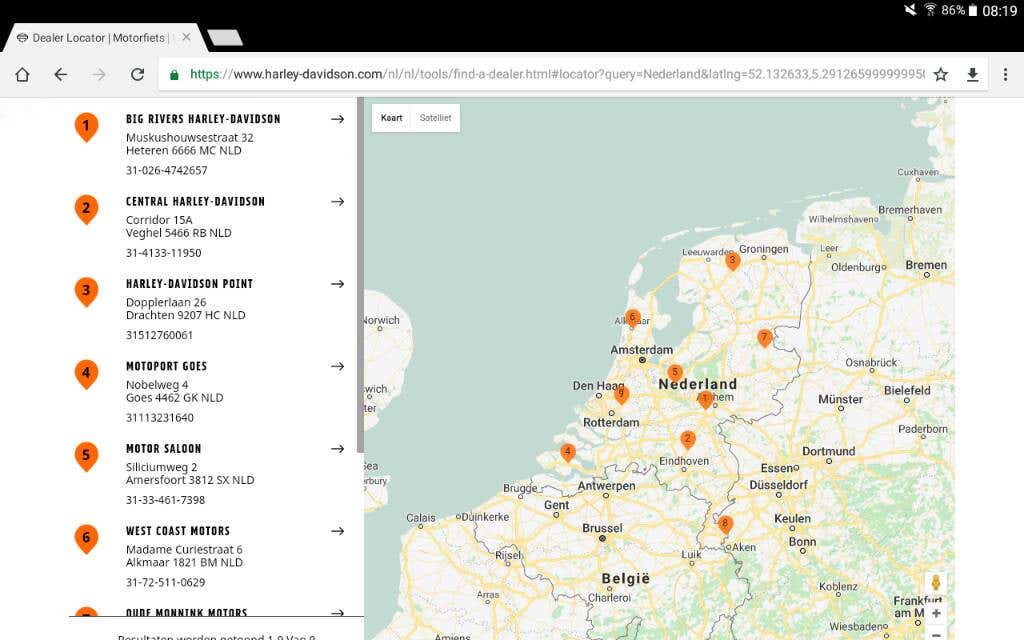
Task: Tap the Wi-Fi status icon
Action: coord(930,9)
